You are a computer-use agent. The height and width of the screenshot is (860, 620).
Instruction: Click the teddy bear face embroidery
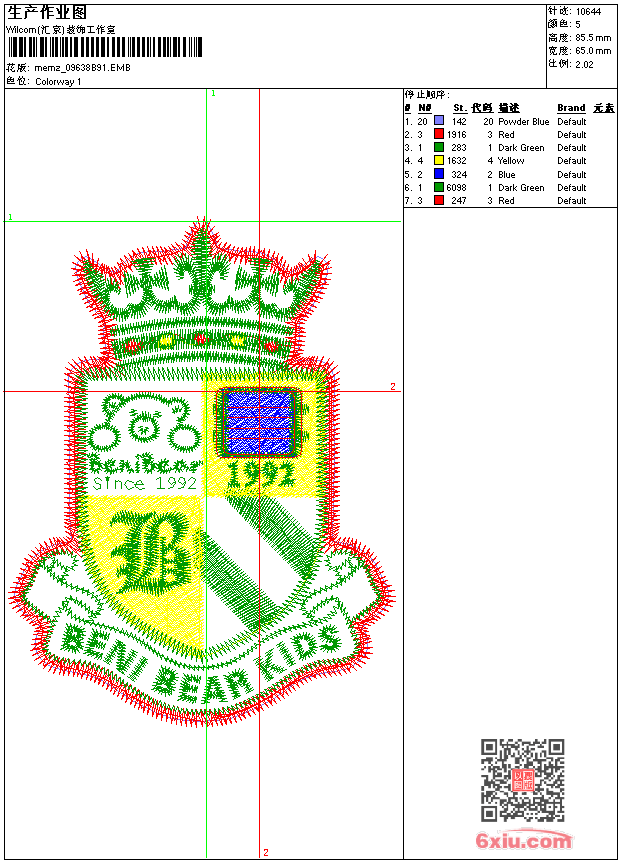tap(145, 423)
